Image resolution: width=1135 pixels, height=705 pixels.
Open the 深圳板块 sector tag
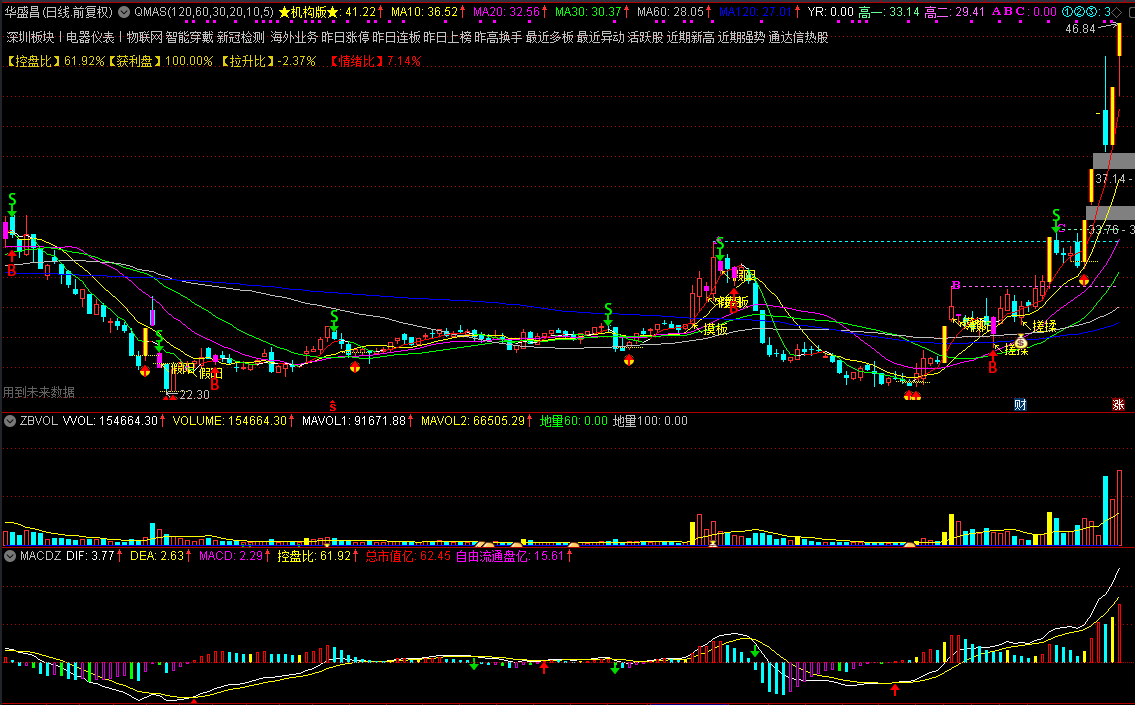pos(30,37)
